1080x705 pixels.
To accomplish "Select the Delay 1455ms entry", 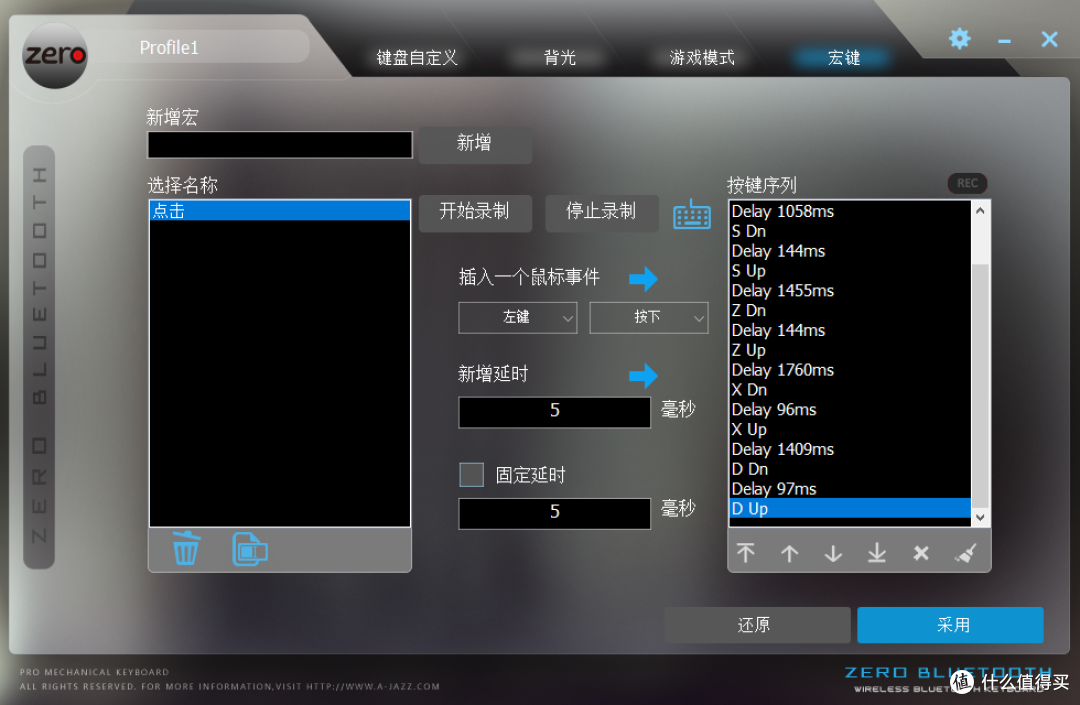I will tap(850, 291).
